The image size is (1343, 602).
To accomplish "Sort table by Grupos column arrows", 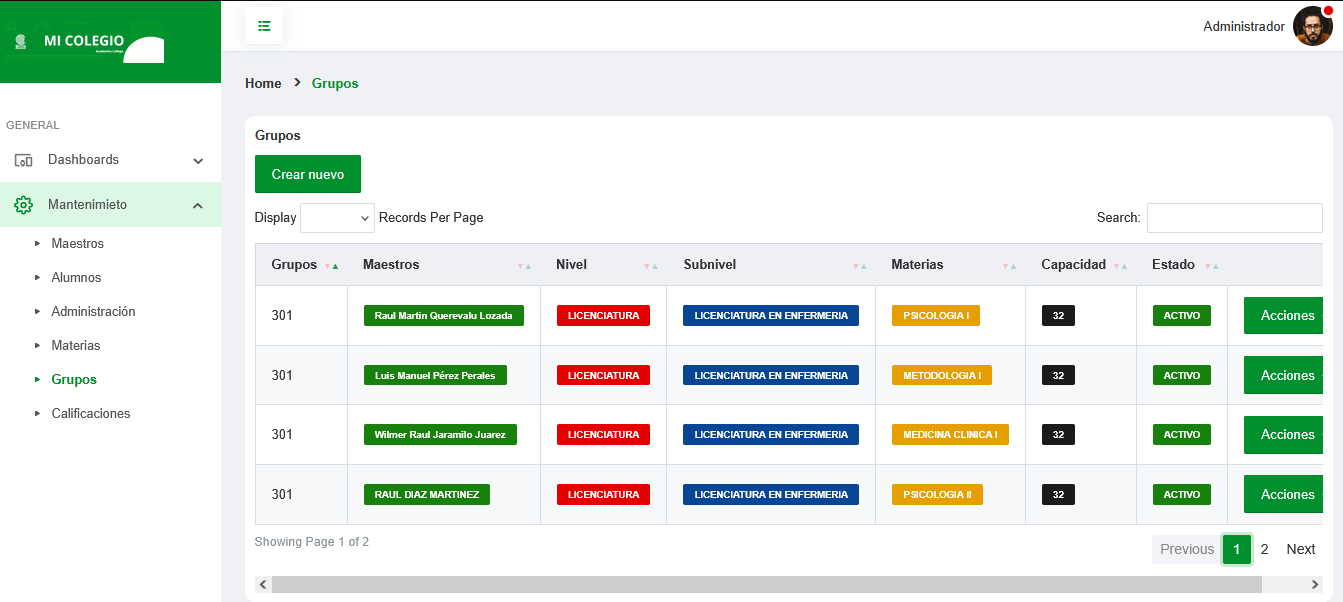I will point(332,266).
